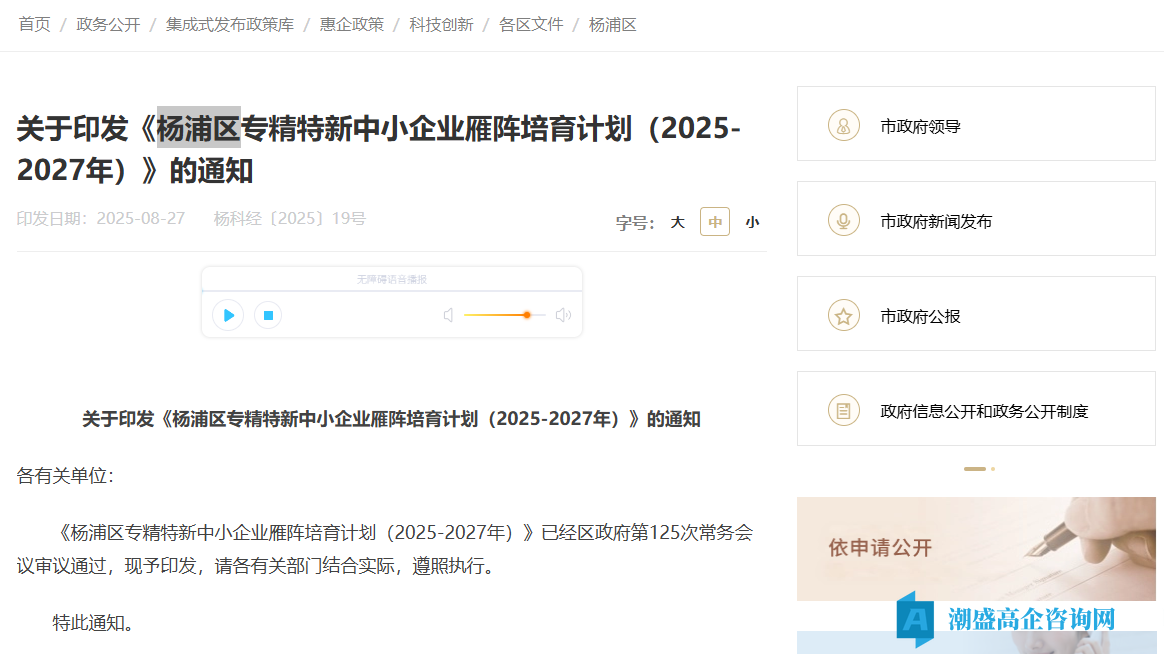Open 科技创新 from the breadcrumb
Image resolution: width=1164 pixels, height=654 pixels.
click(440, 24)
